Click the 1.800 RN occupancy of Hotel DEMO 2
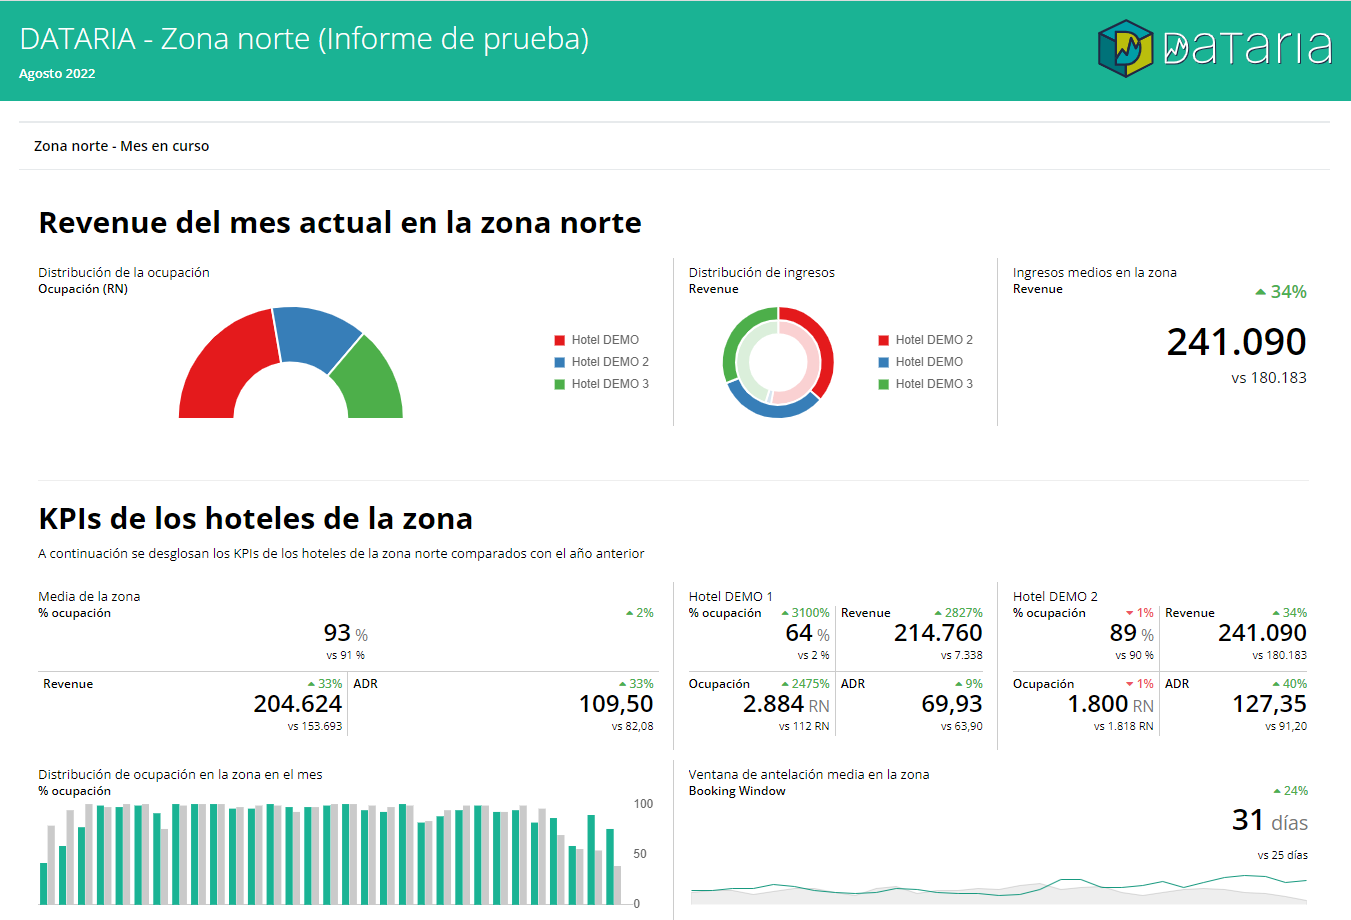 (1110, 704)
